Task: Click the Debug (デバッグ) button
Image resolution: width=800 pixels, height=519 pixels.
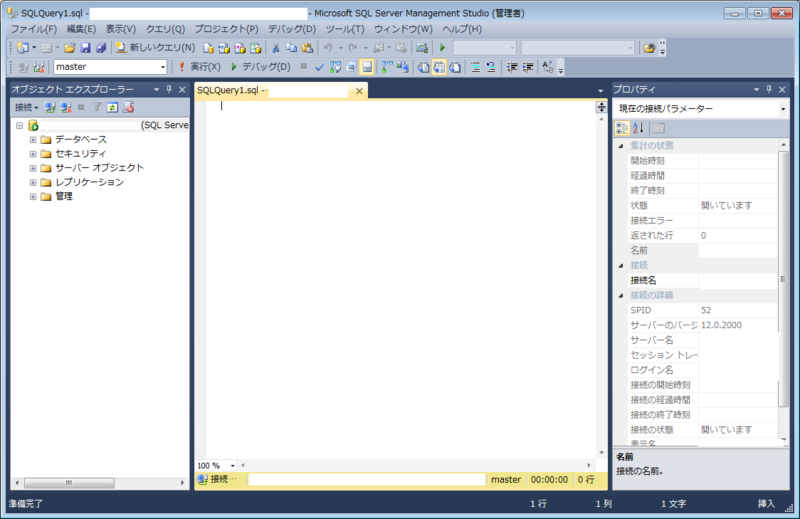Action: point(261,67)
